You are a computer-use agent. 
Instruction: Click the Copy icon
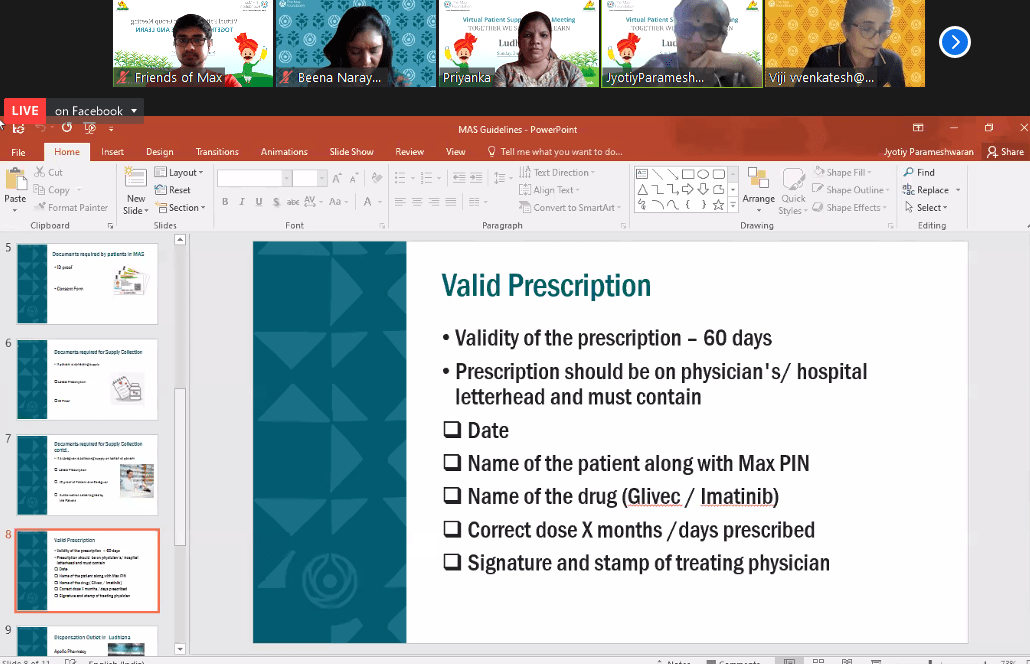(39, 190)
